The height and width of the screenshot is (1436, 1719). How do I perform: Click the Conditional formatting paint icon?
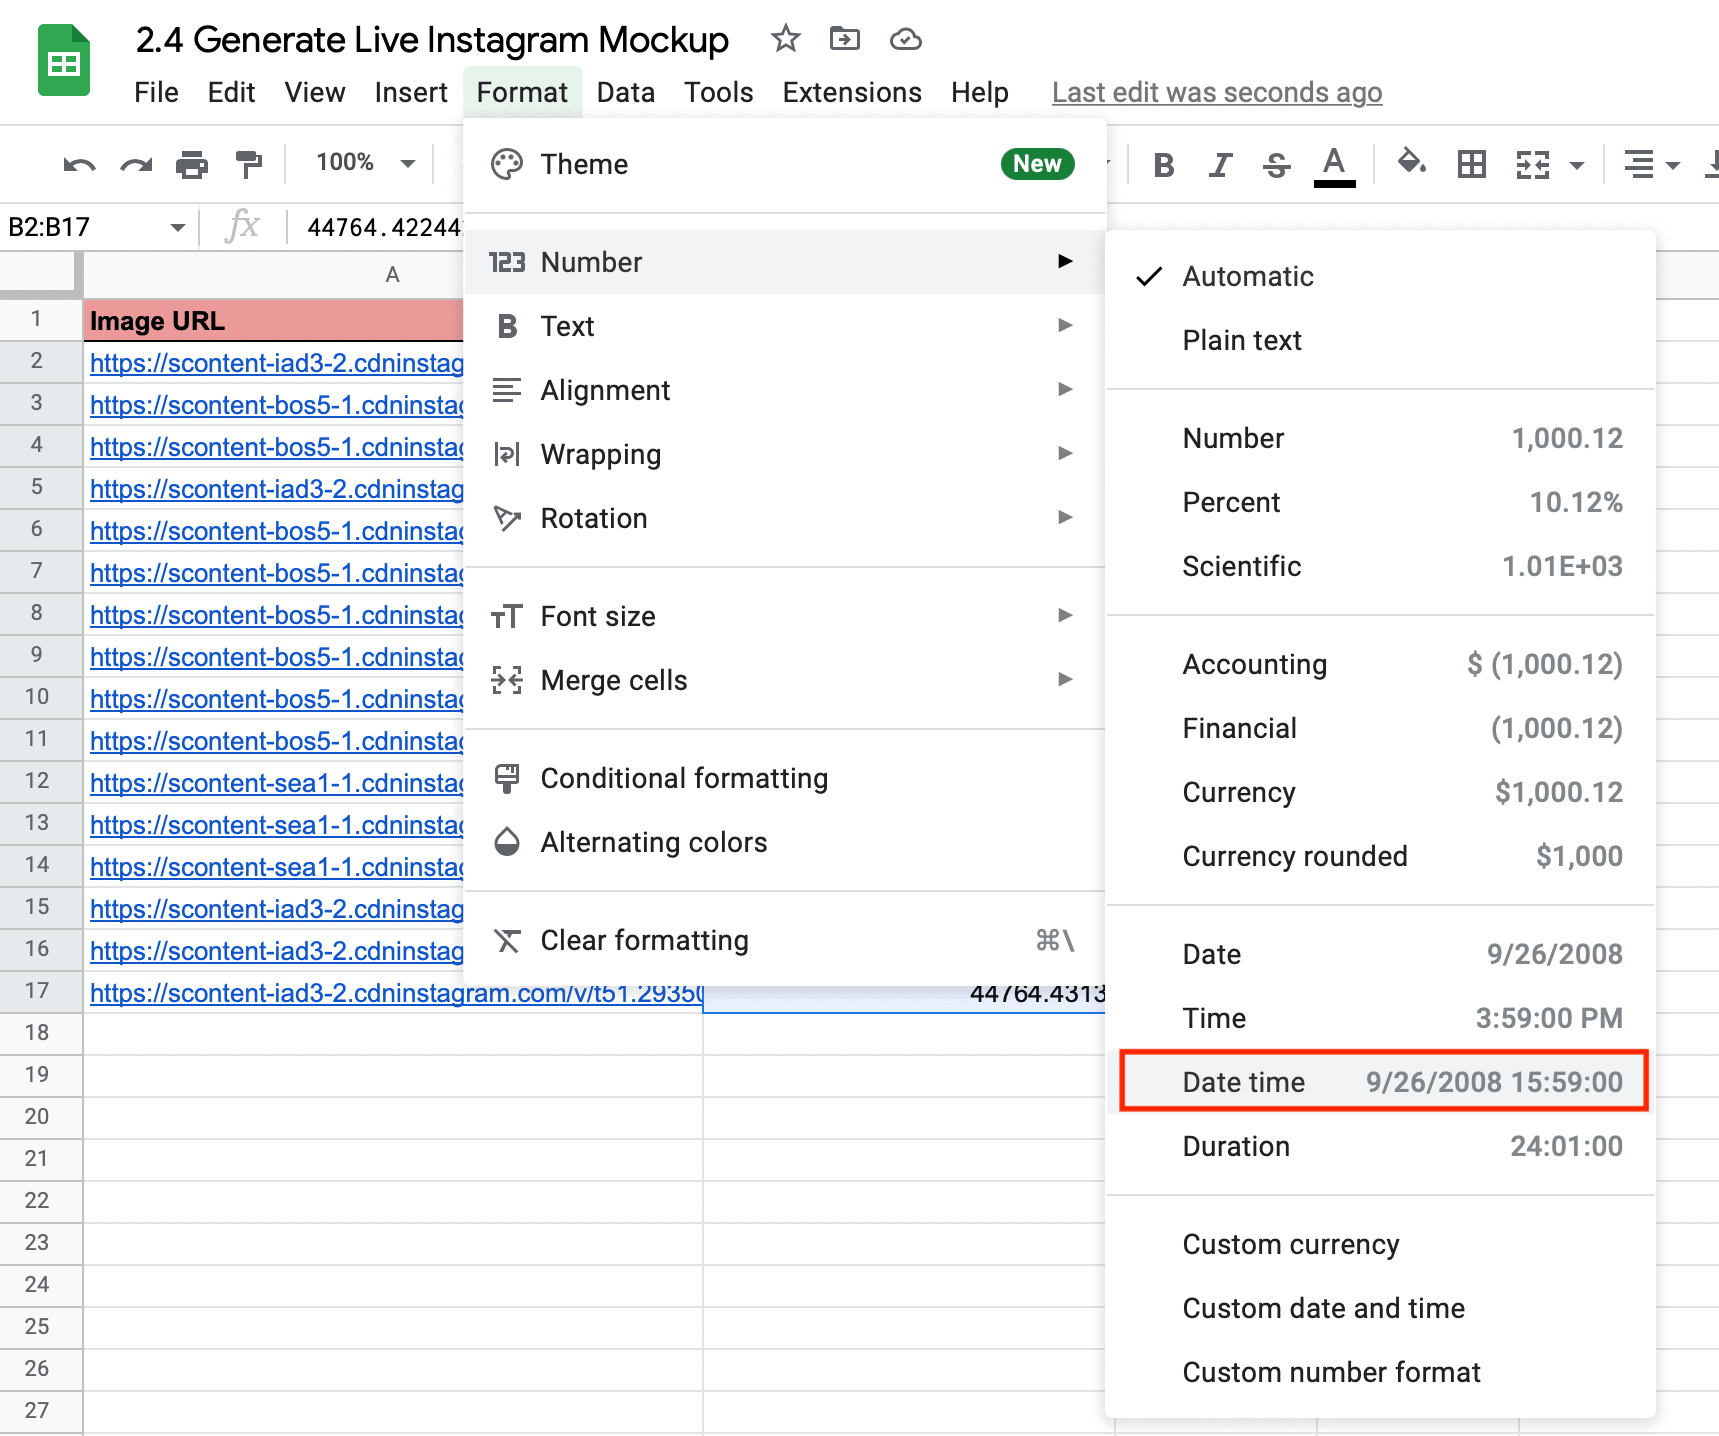507,778
